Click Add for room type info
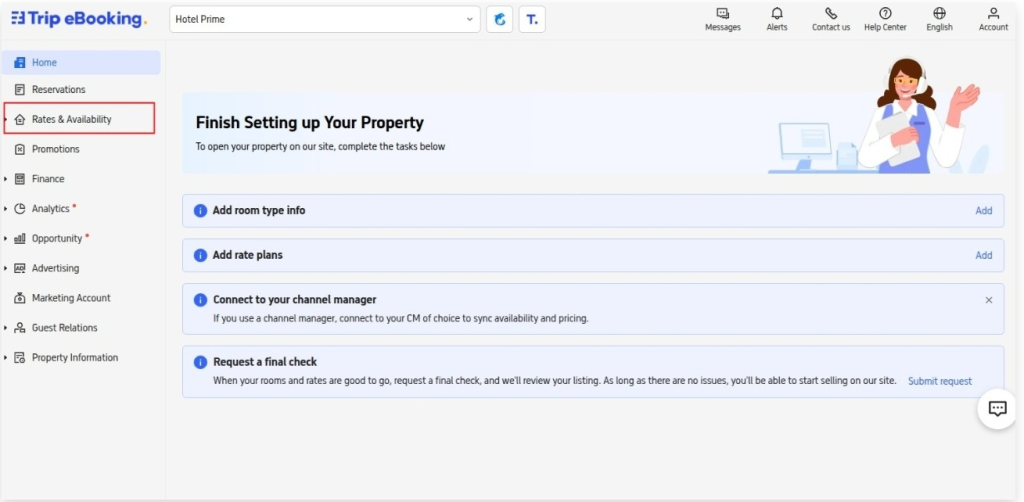The height and width of the screenshot is (502, 1024). (983, 211)
